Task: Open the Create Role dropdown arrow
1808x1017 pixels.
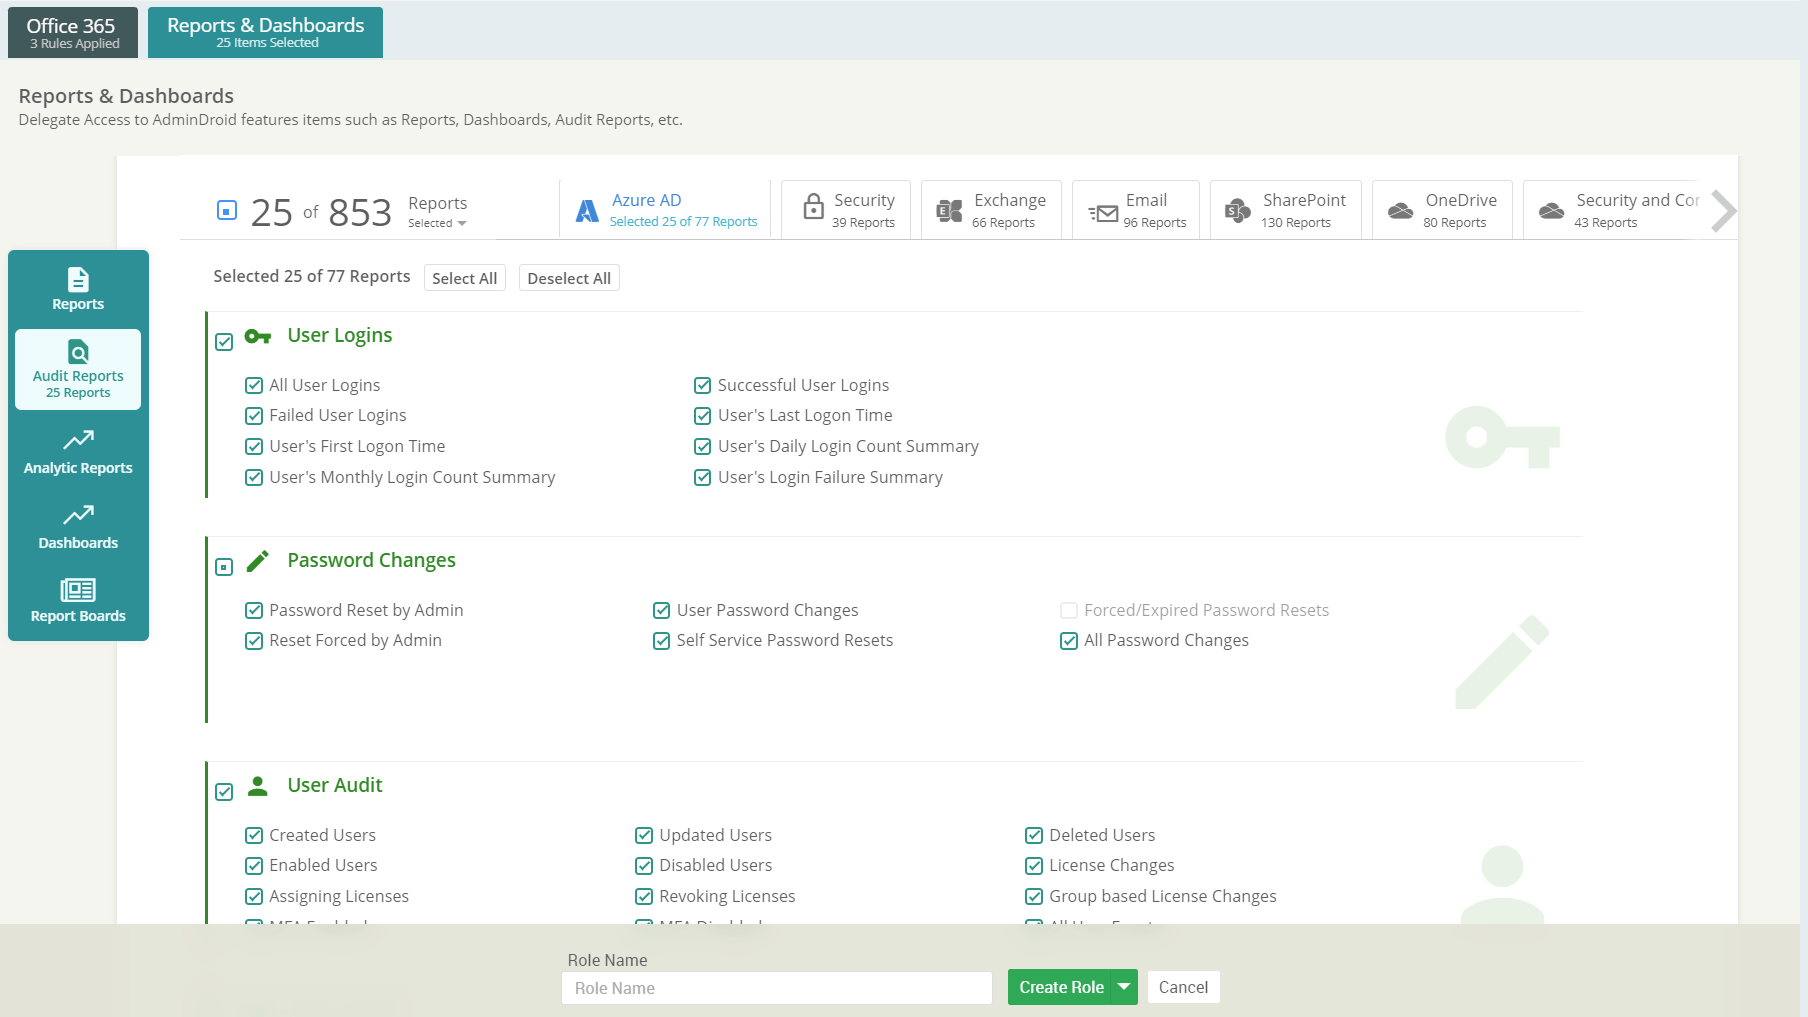Action: (1124, 987)
